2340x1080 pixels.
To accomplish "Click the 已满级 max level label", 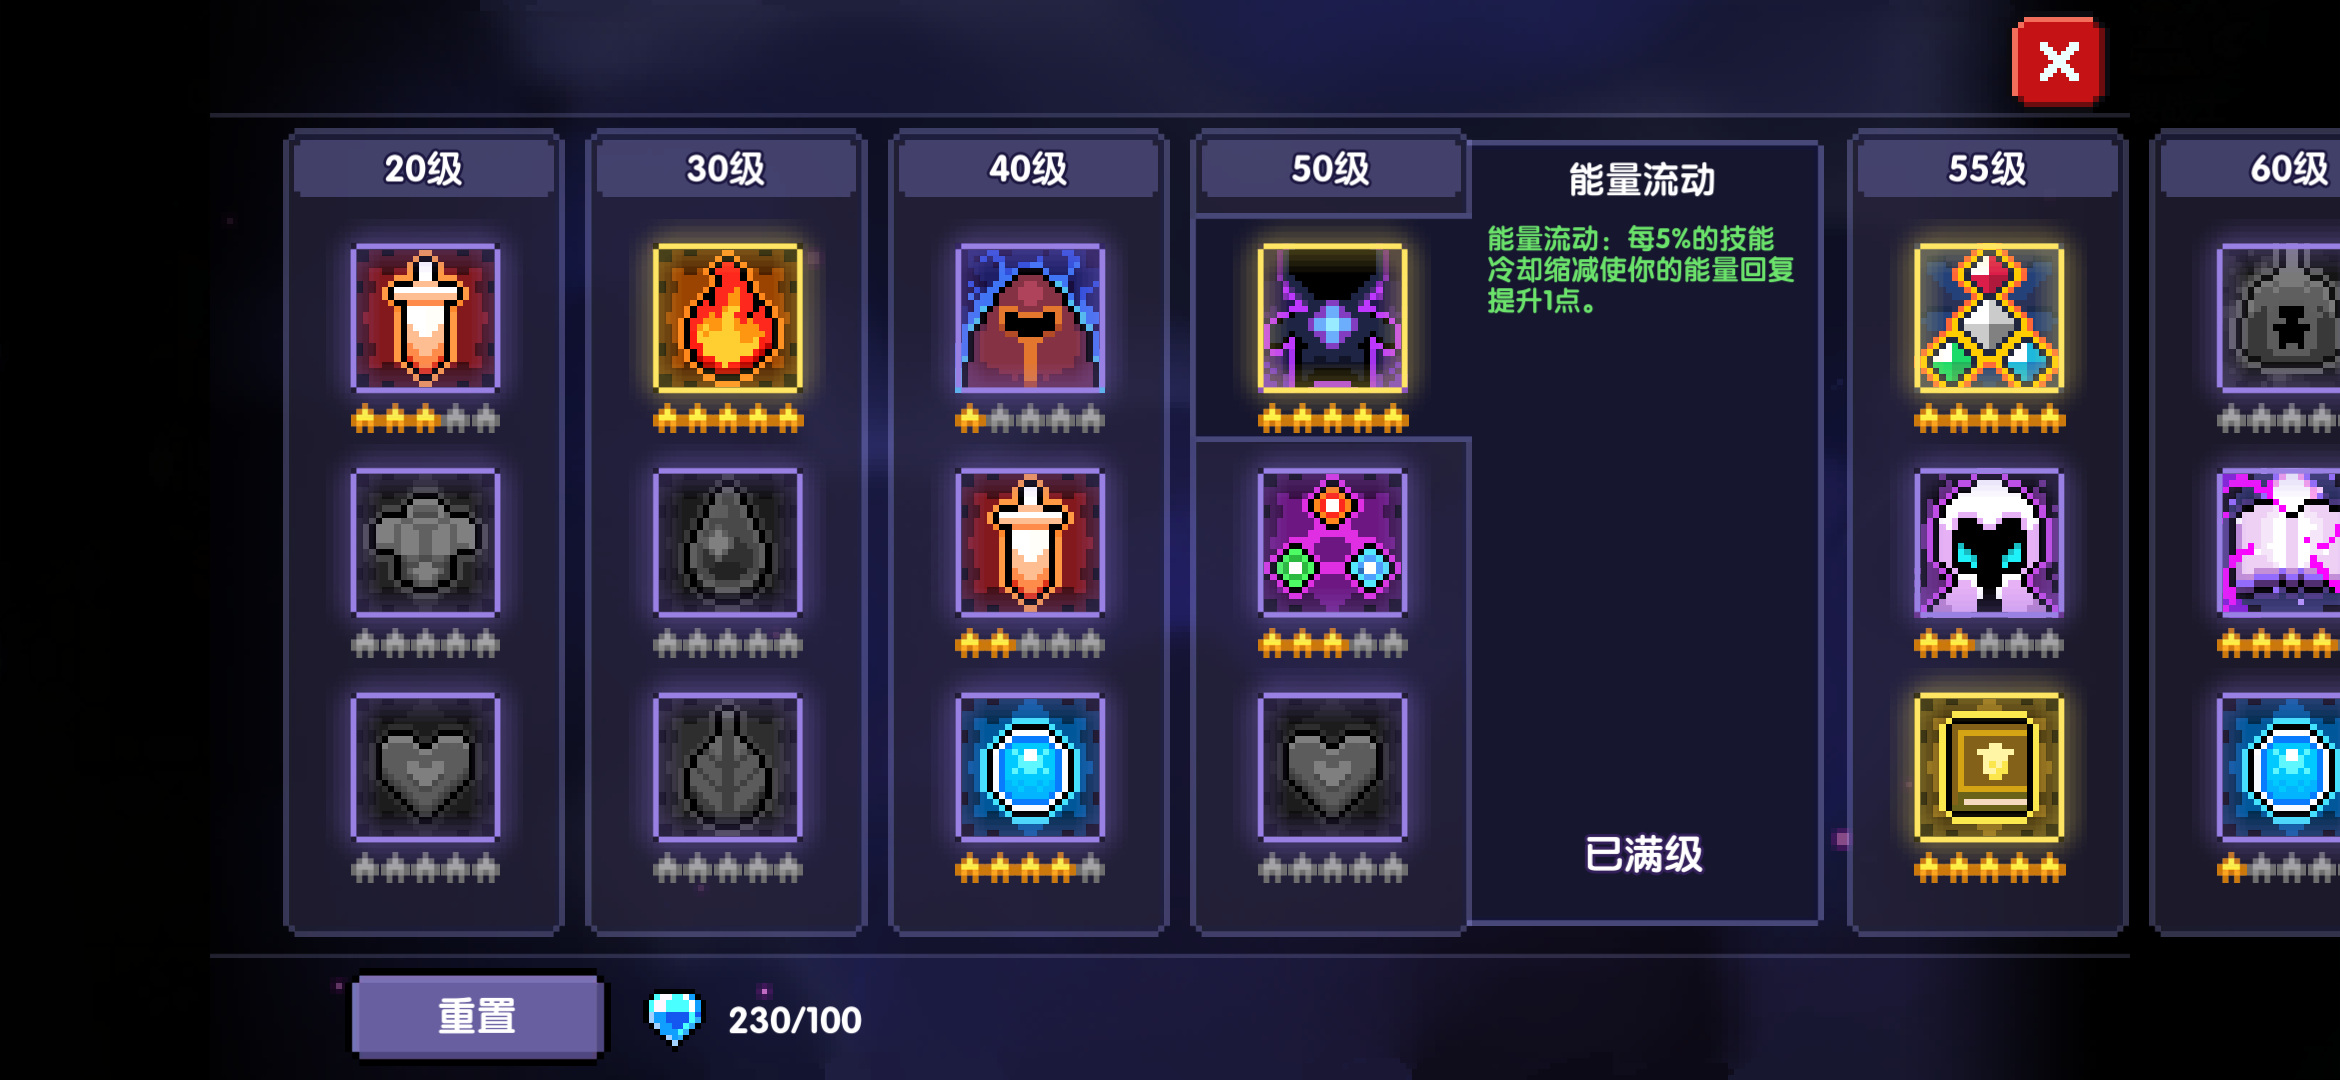I will coord(1643,854).
